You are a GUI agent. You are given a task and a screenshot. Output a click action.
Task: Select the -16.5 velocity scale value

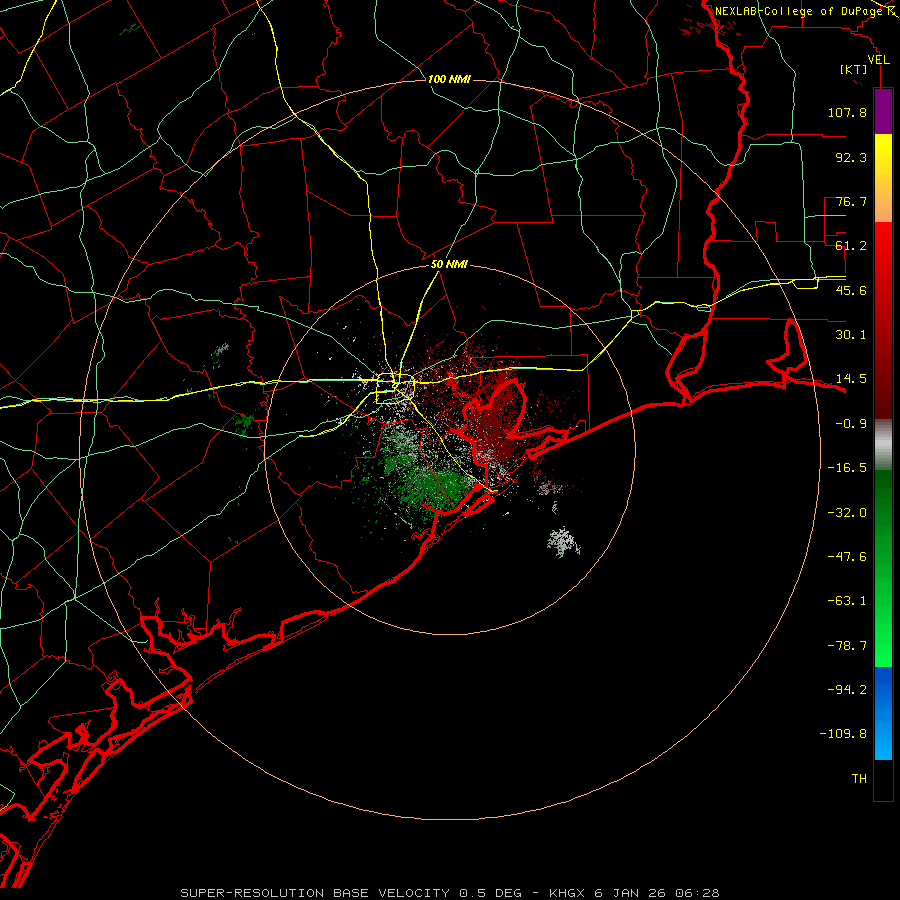(x=847, y=468)
